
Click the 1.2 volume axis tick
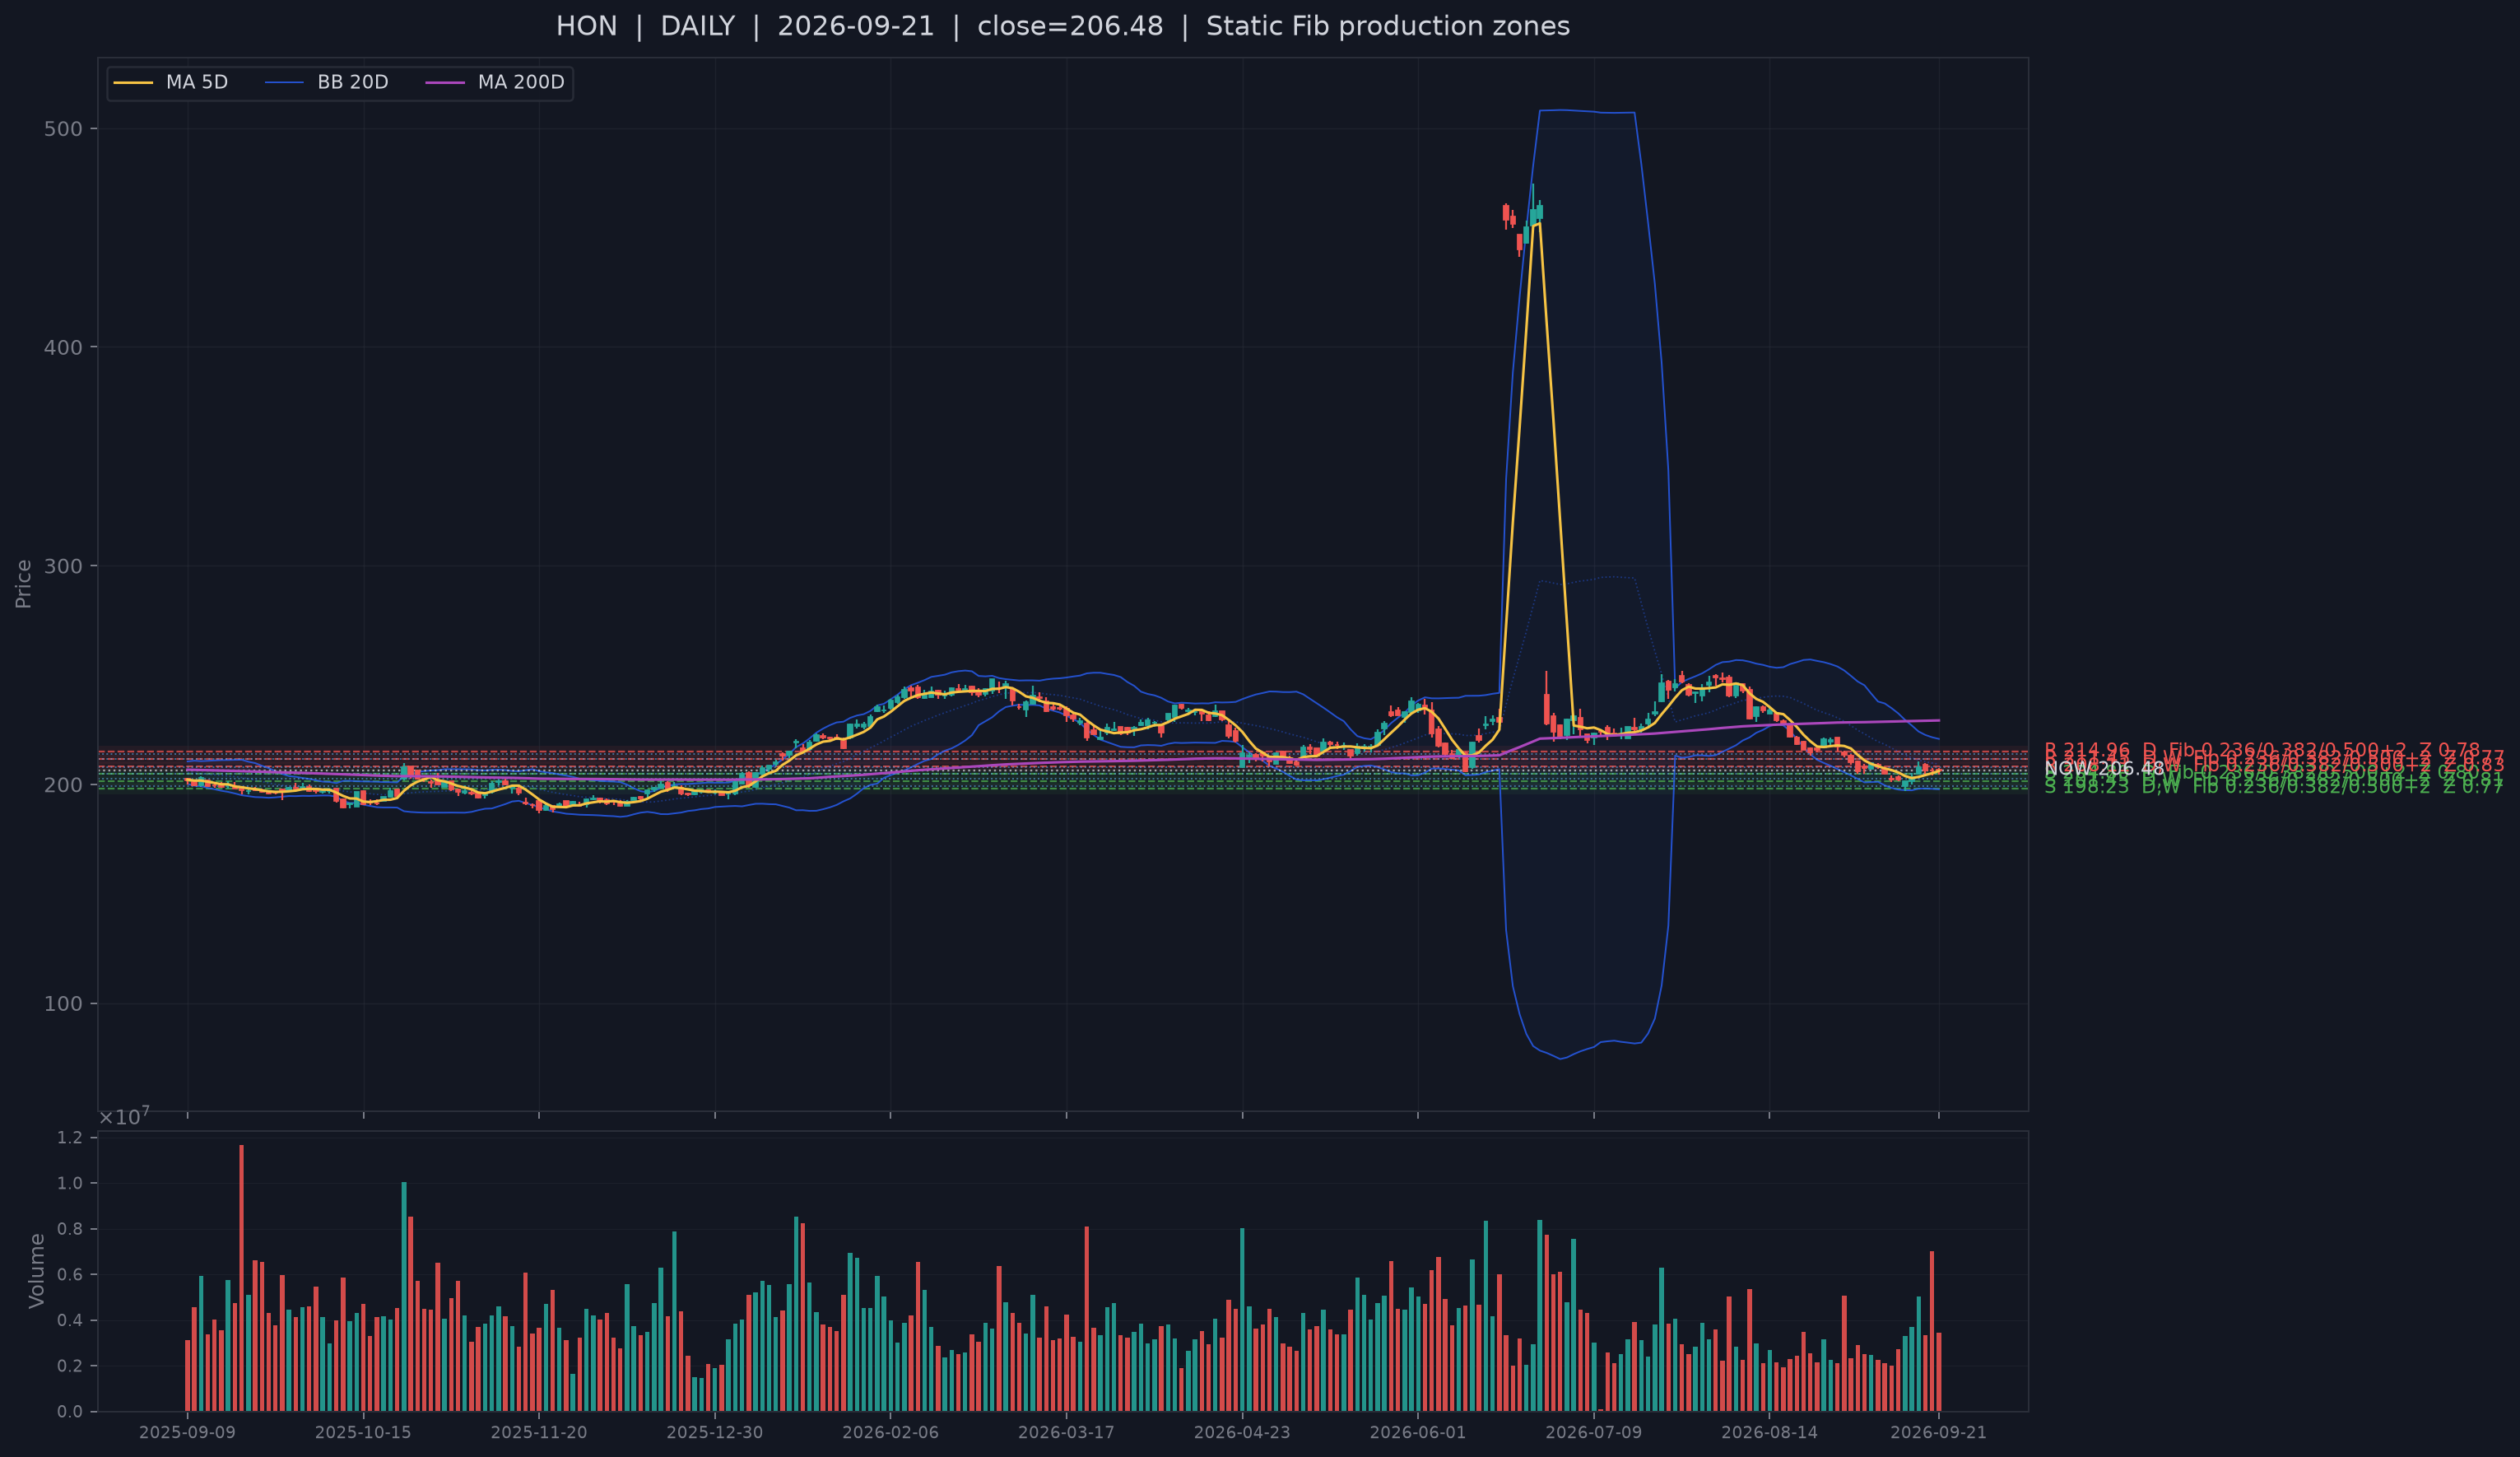click(x=70, y=1138)
